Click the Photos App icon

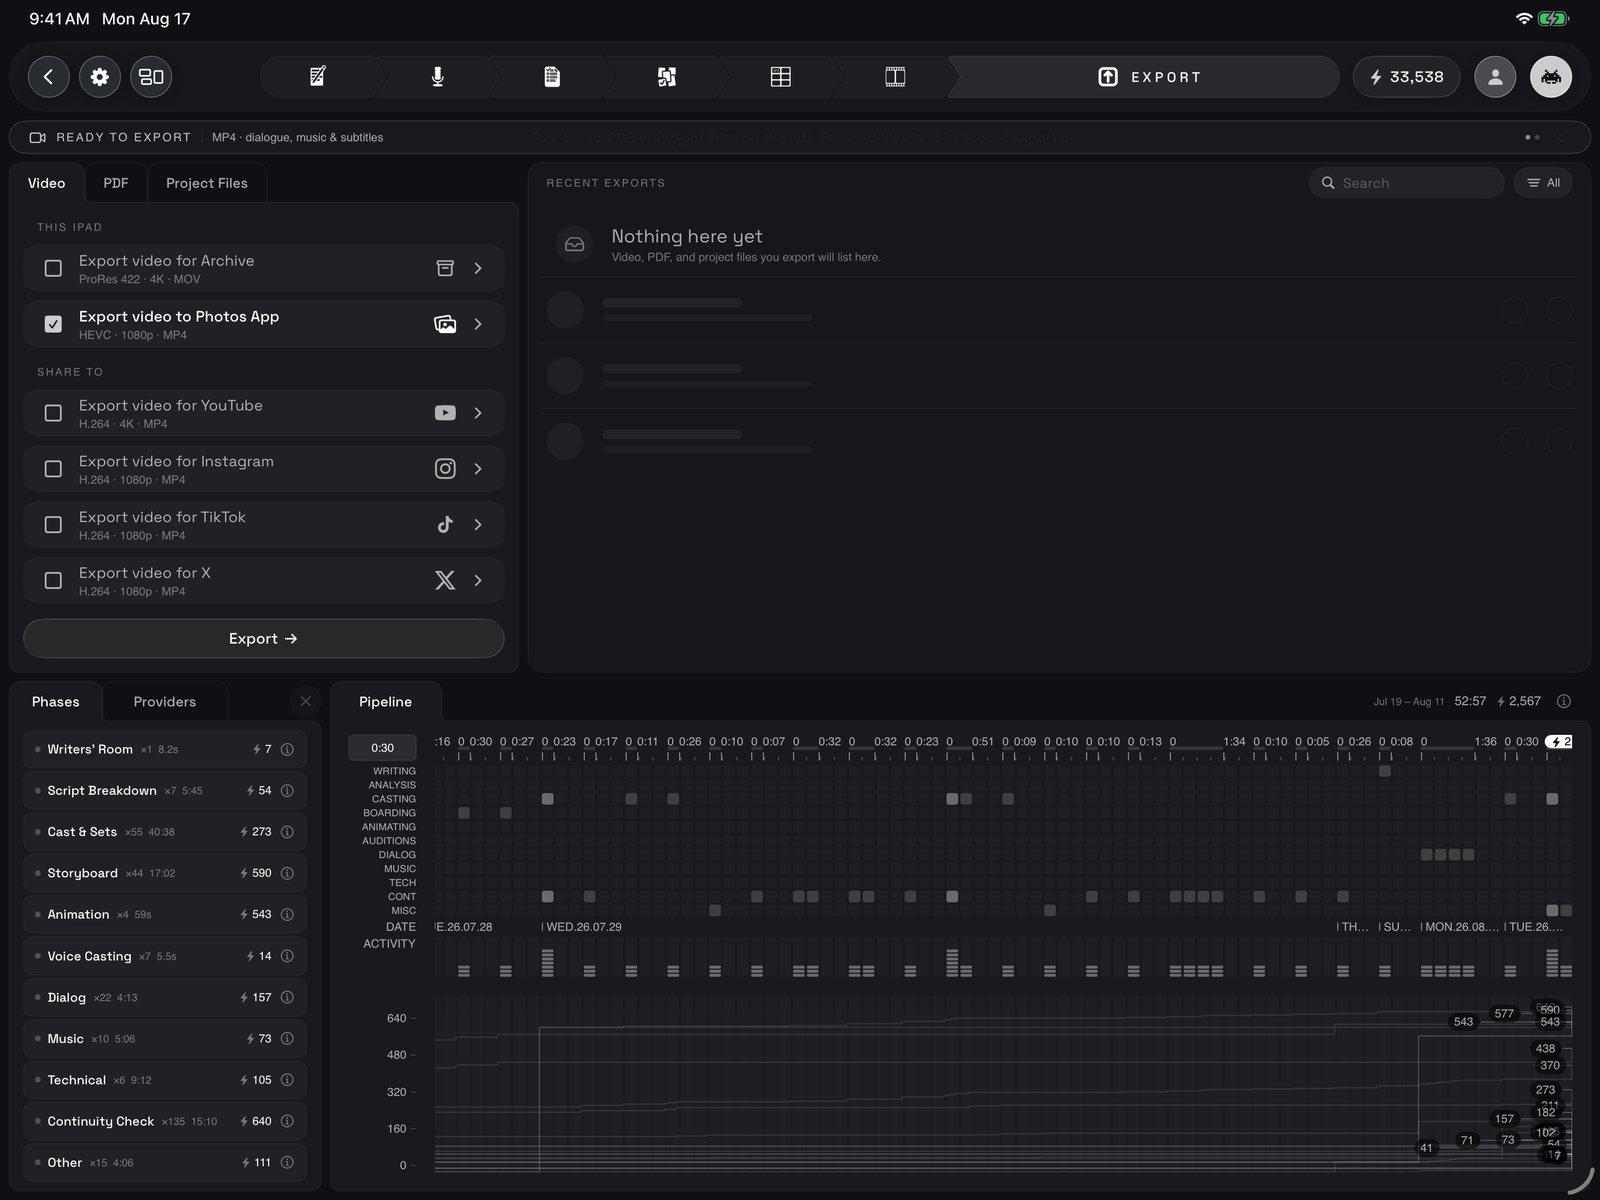pos(445,324)
